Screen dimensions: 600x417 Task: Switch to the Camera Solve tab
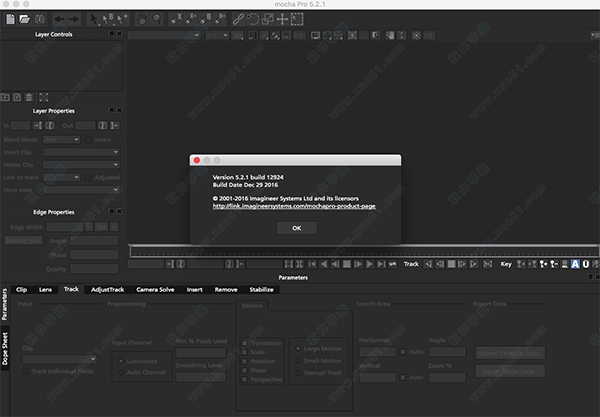coord(155,290)
